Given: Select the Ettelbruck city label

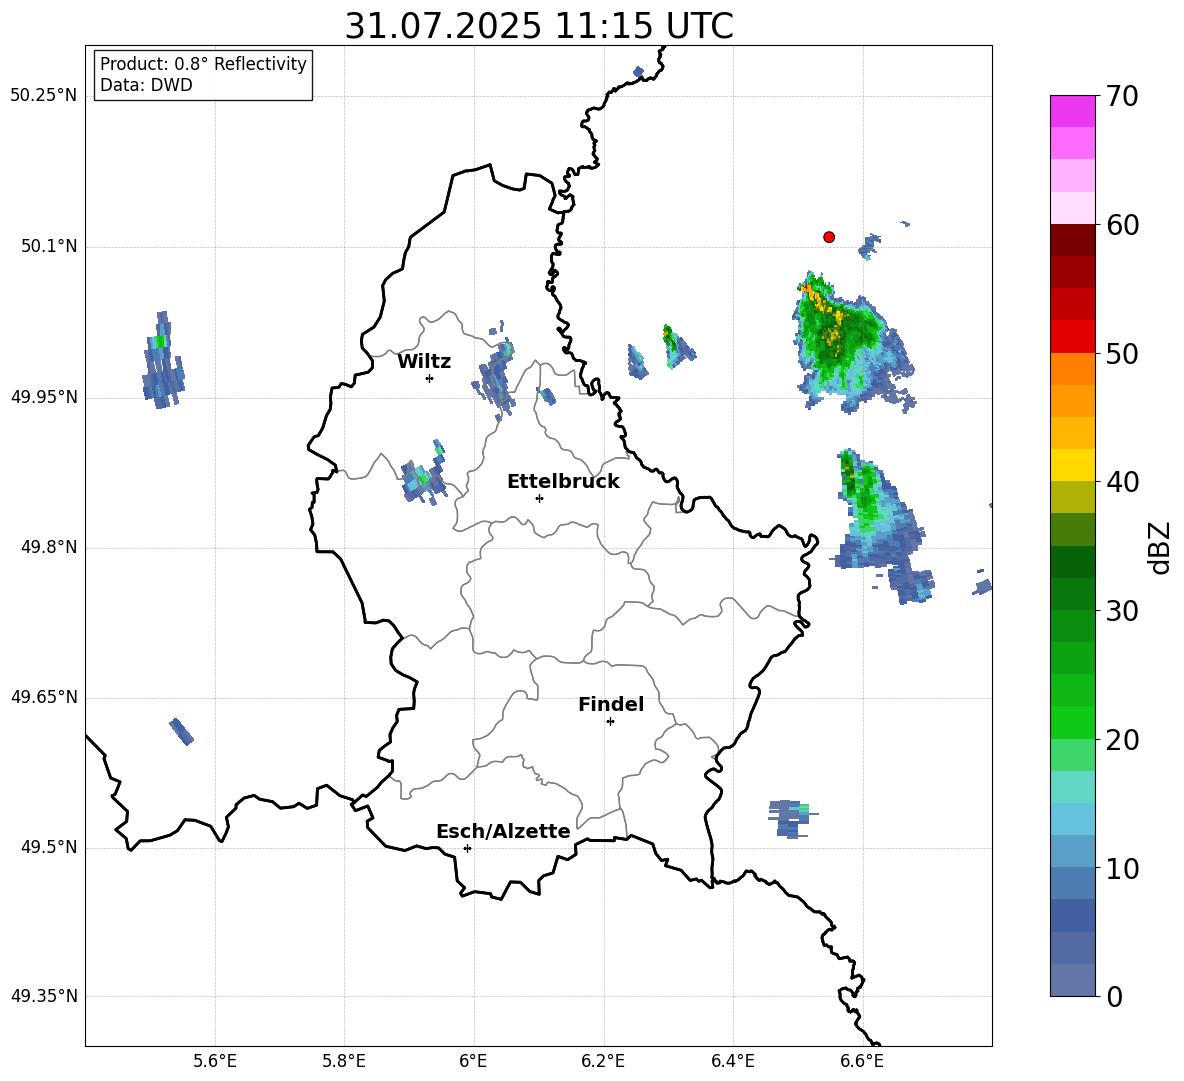Looking at the screenshot, I should click(563, 482).
